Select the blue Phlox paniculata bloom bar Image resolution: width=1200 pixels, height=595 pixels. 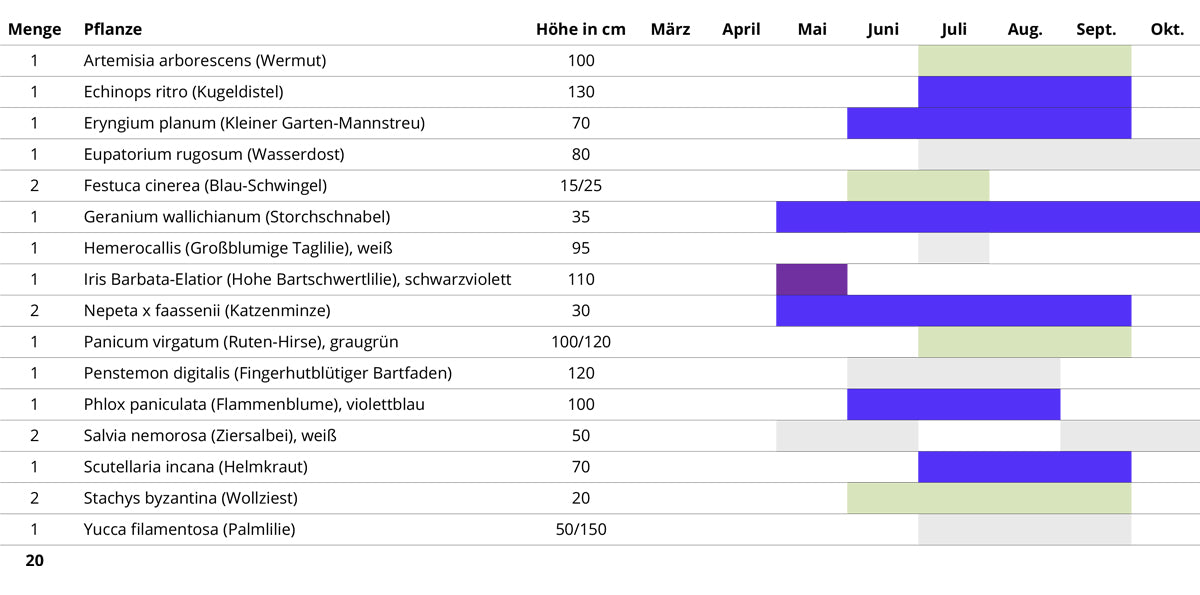[x=953, y=405]
